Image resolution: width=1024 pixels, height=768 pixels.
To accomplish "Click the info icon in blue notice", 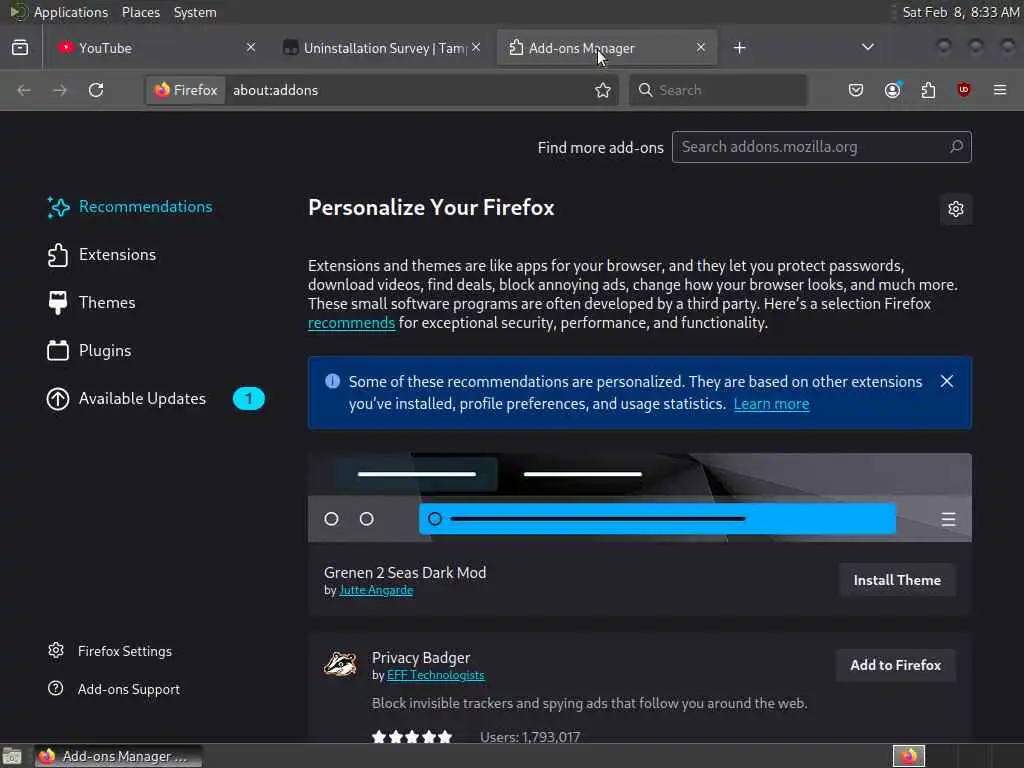I will click(x=332, y=381).
